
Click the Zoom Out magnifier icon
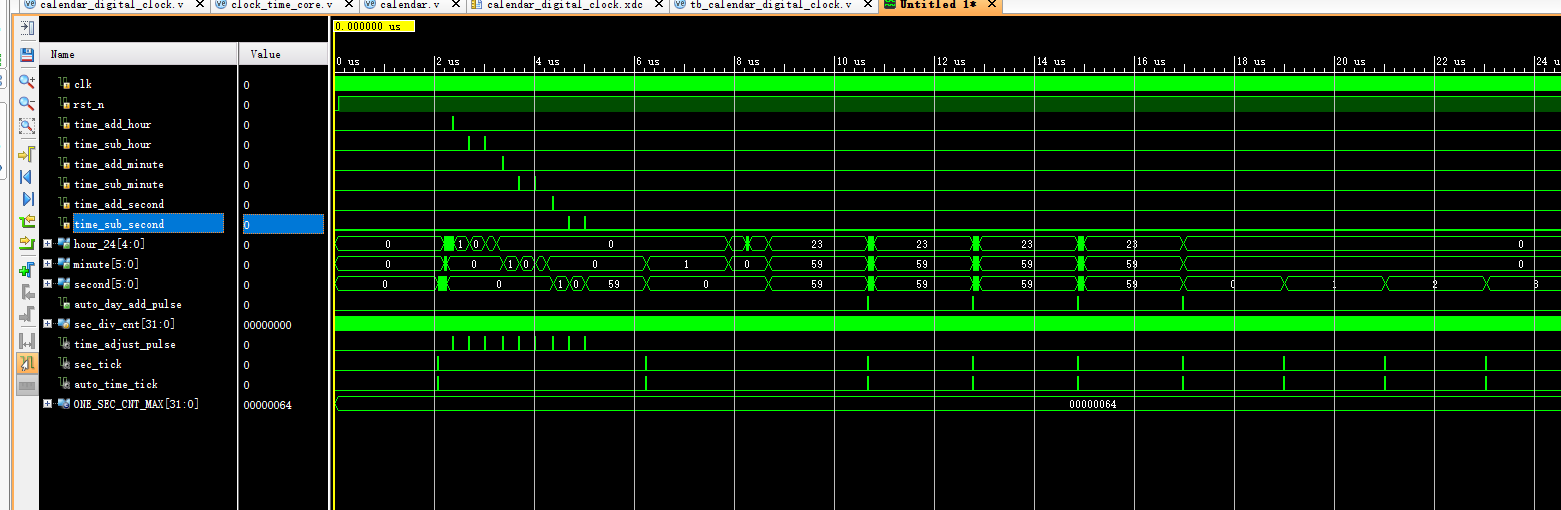click(x=27, y=103)
